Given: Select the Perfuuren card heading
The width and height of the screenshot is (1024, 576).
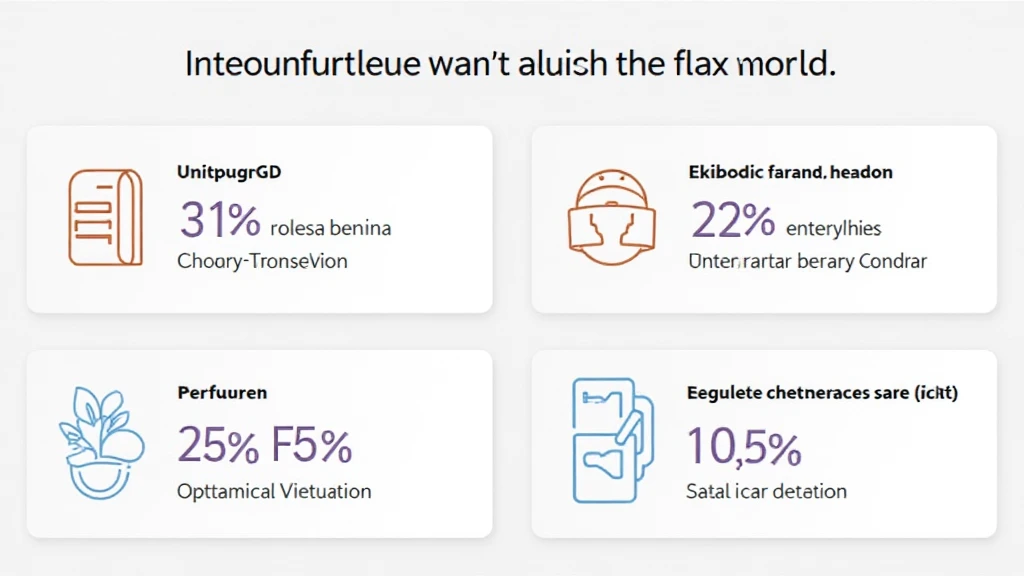Looking at the screenshot, I should click(x=222, y=393).
